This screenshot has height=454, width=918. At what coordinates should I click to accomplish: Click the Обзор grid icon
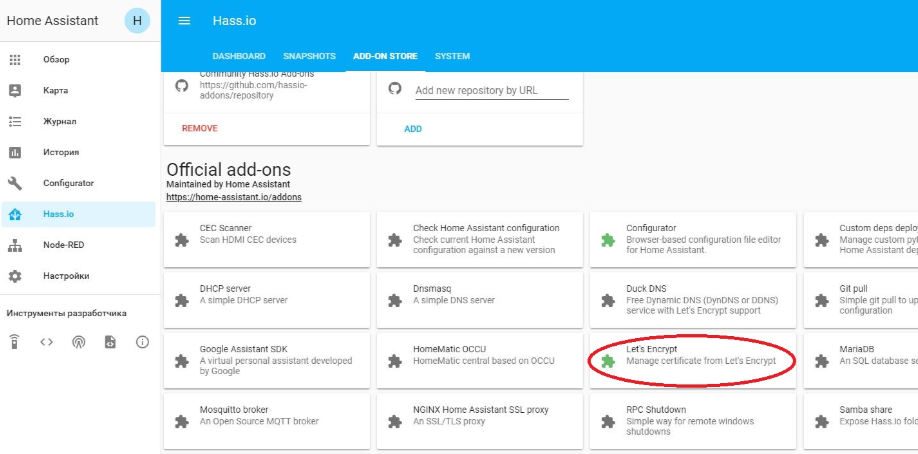point(15,60)
